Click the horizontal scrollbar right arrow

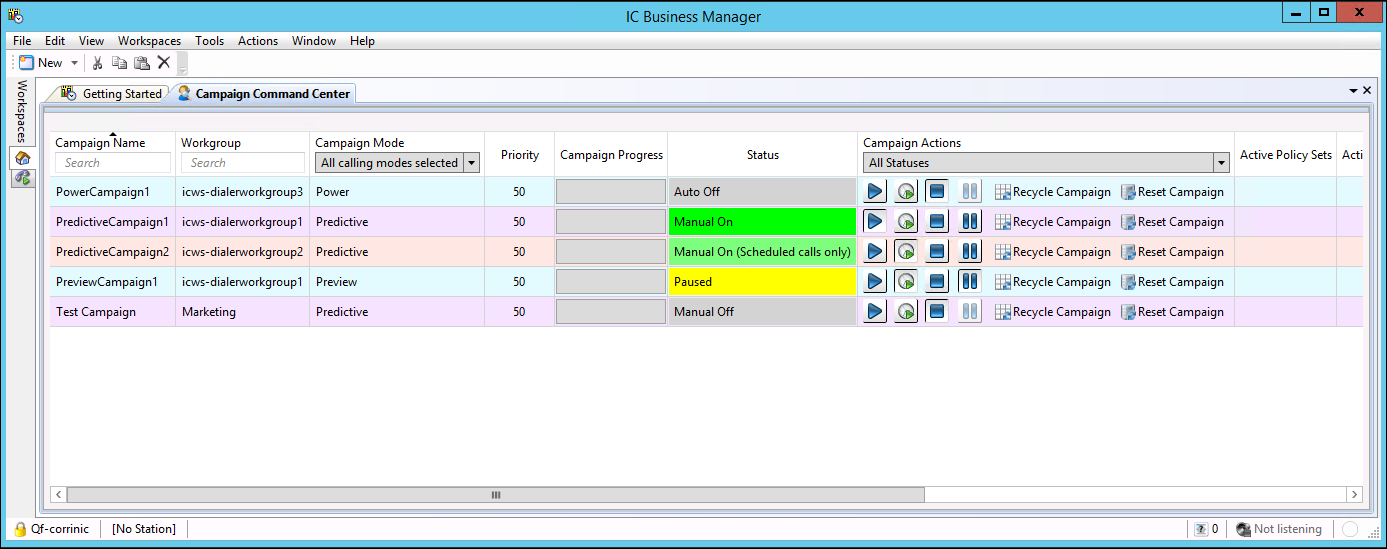(x=1354, y=495)
